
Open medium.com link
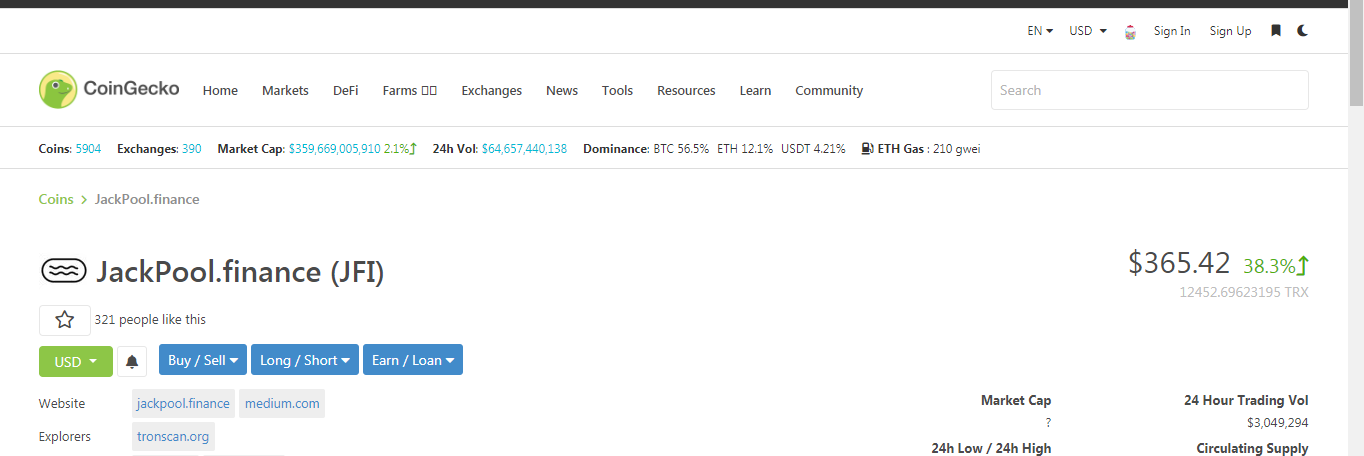(282, 403)
